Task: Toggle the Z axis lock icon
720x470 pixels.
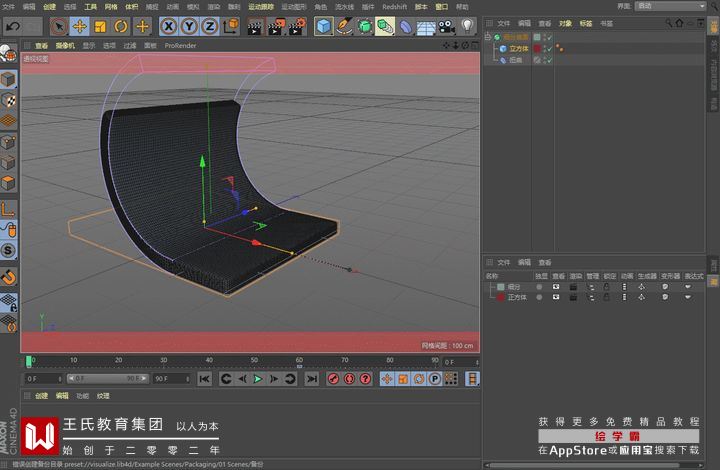Action: (209, 26)
